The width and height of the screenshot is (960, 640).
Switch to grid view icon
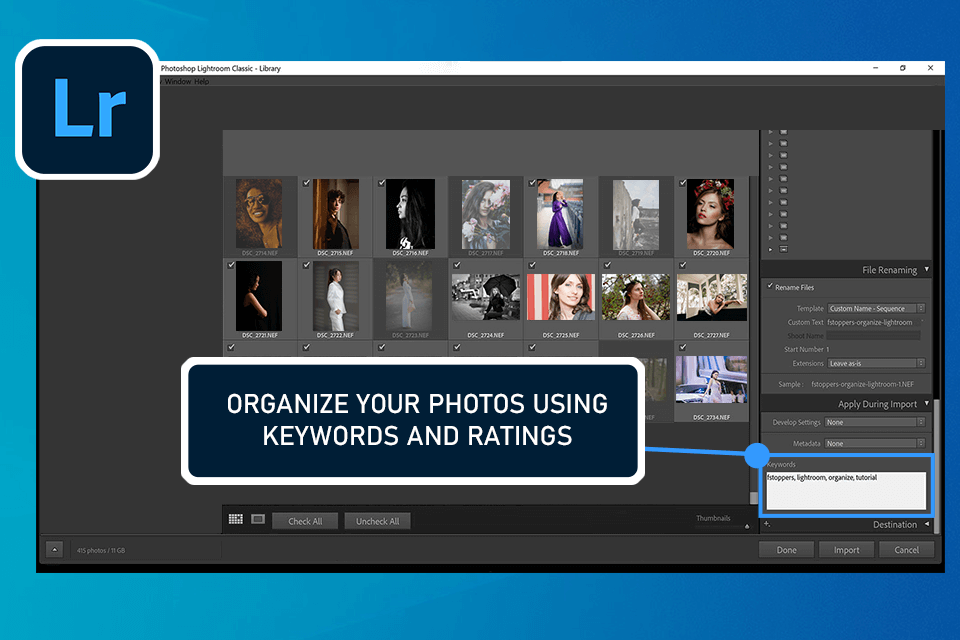[236, 519]
